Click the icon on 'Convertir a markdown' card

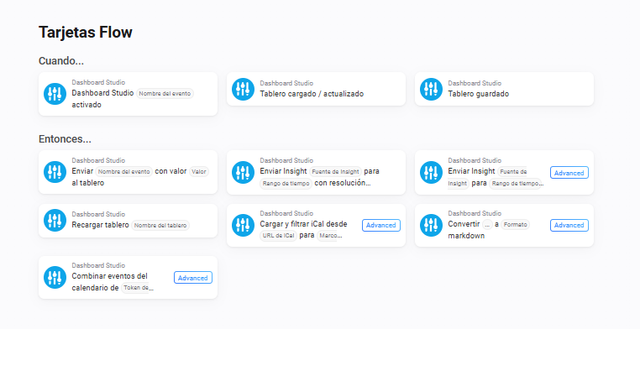coord(431,225)
